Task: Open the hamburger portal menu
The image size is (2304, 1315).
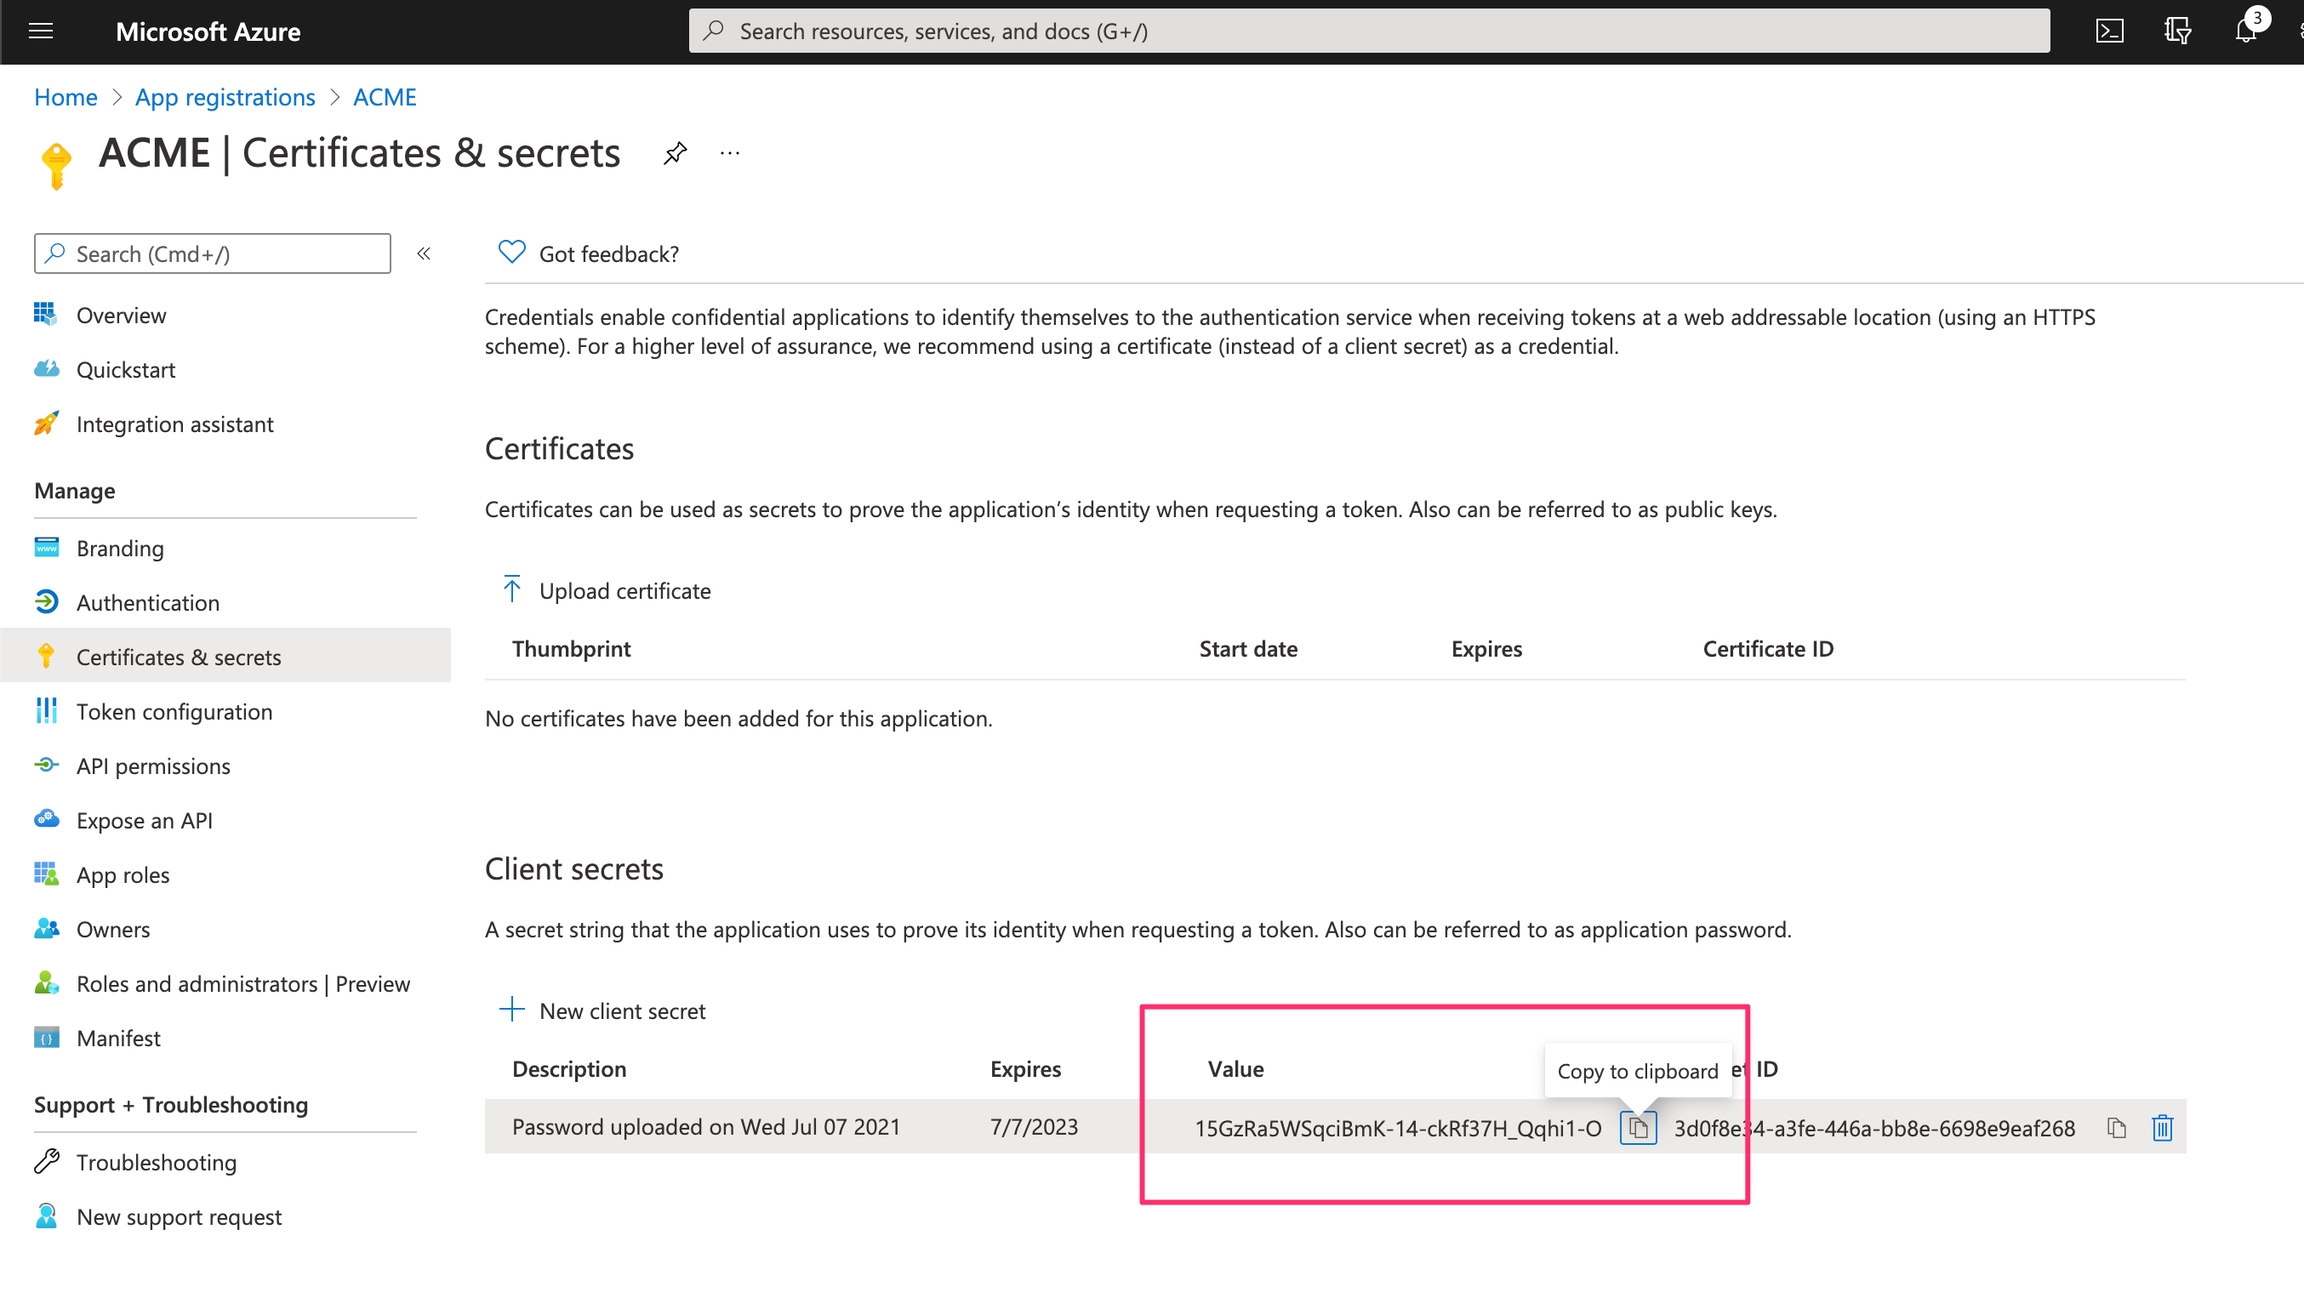Action: coord(41,31)
